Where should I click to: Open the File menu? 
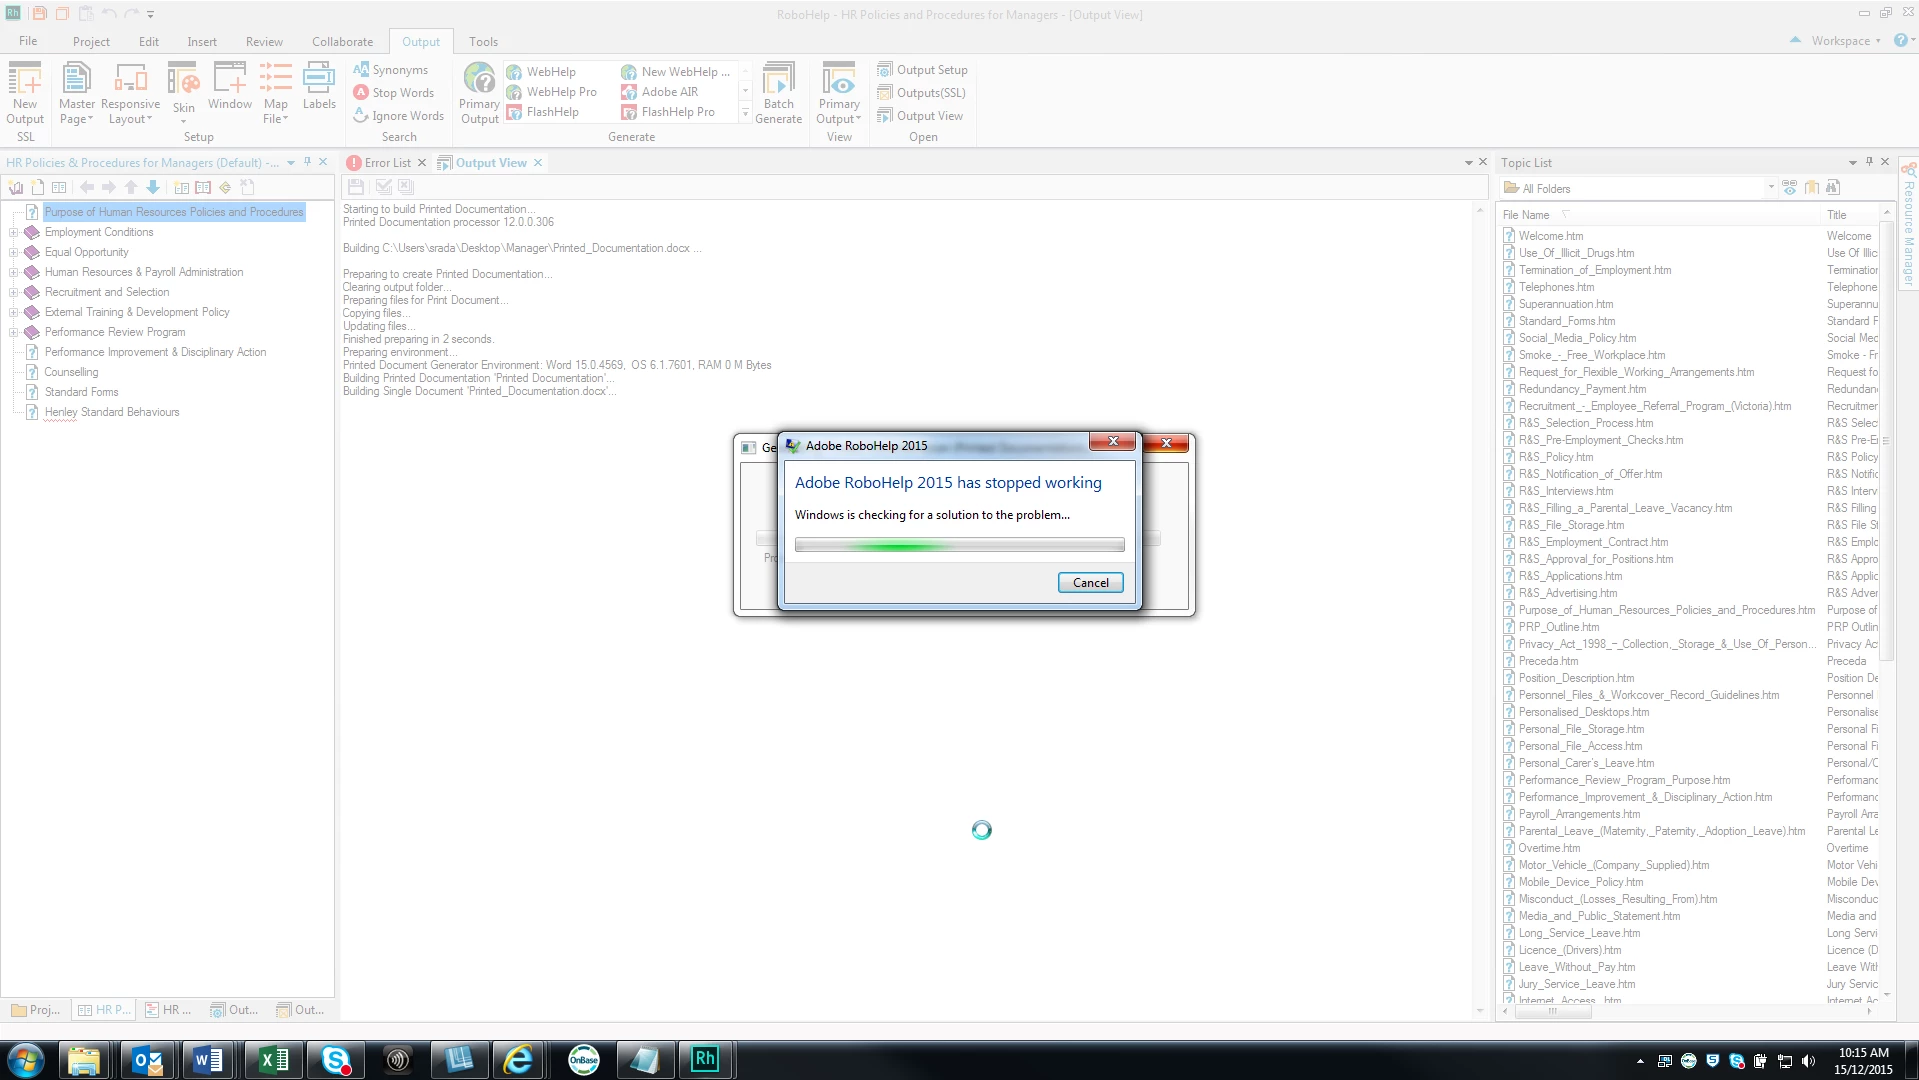(28, 41)
